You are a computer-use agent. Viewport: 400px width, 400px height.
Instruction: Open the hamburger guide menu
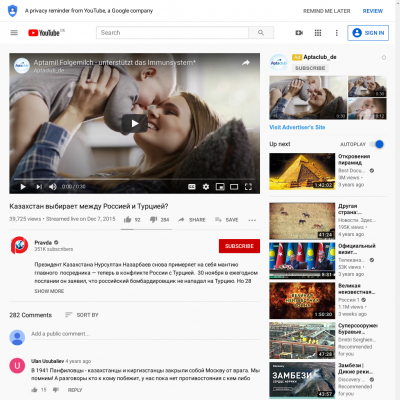click(14, 33)
